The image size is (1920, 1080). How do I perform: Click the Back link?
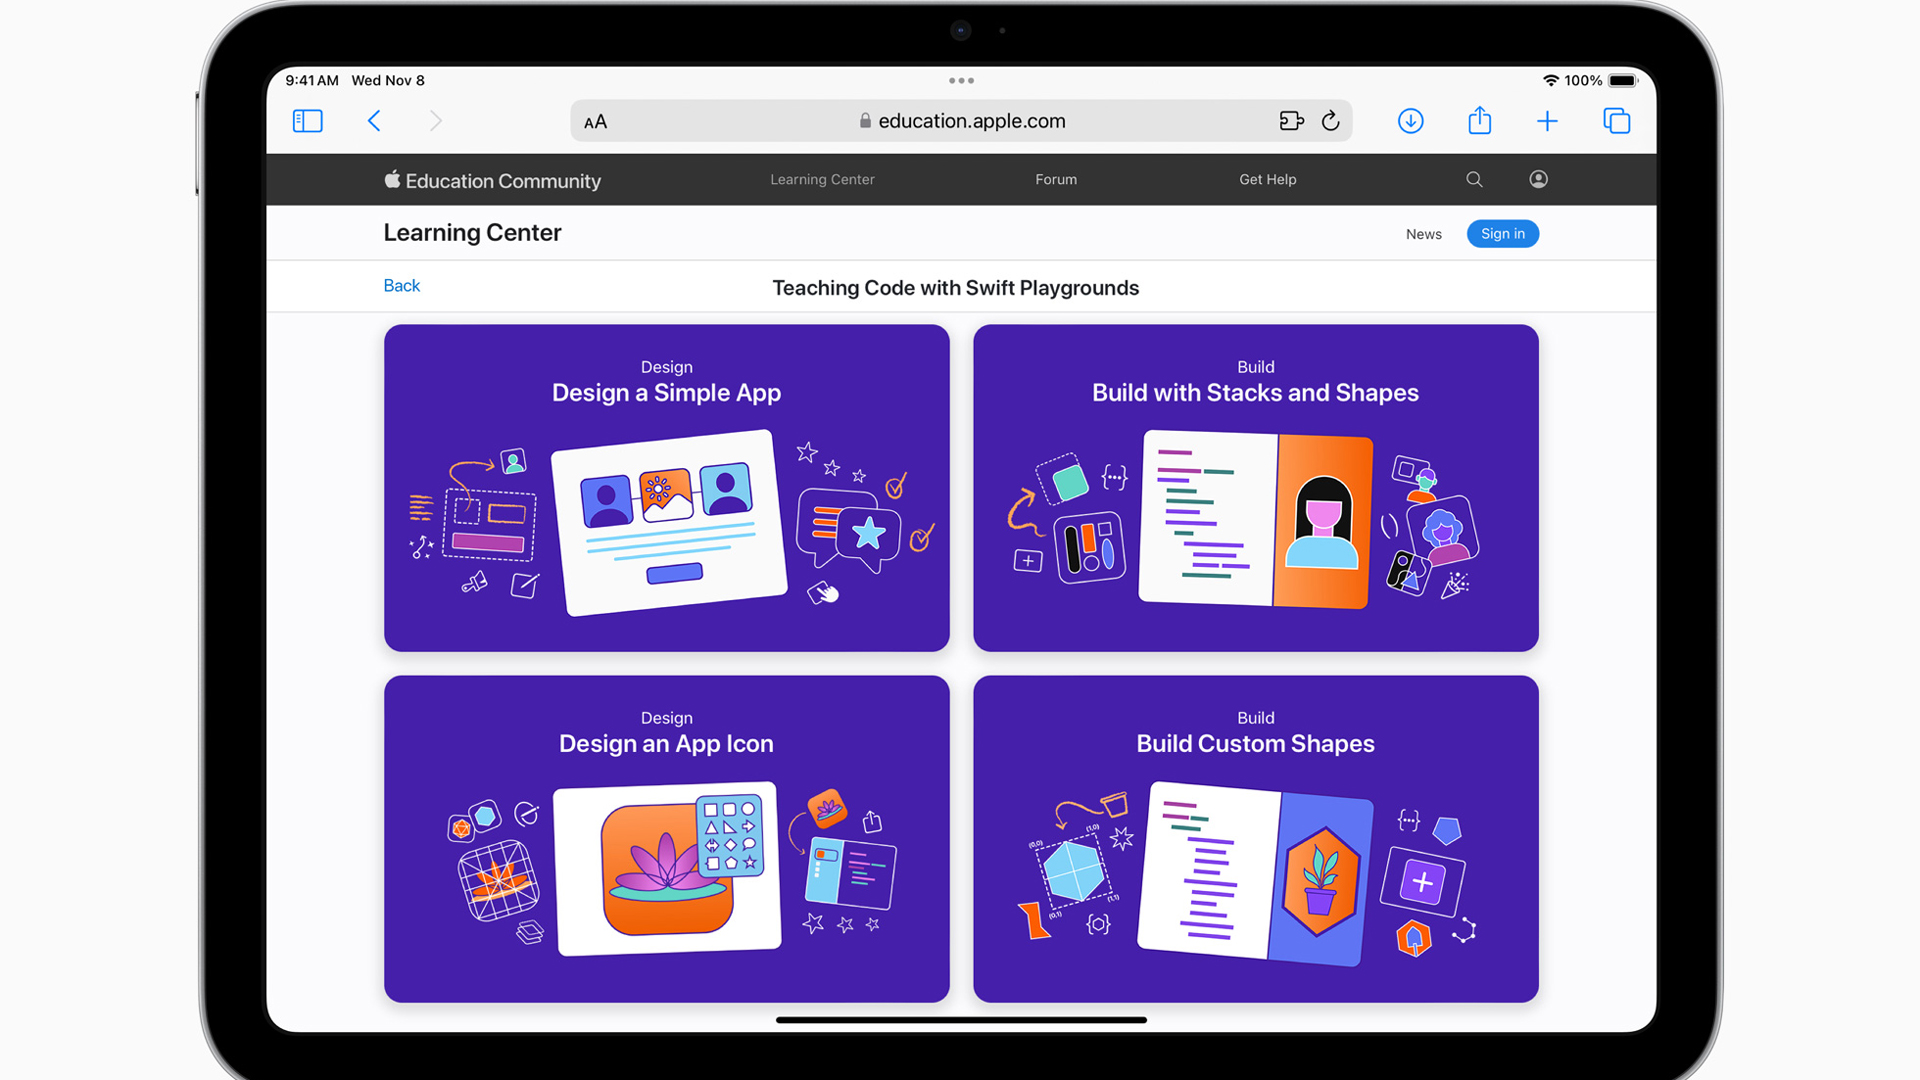[x=401, y=285]
